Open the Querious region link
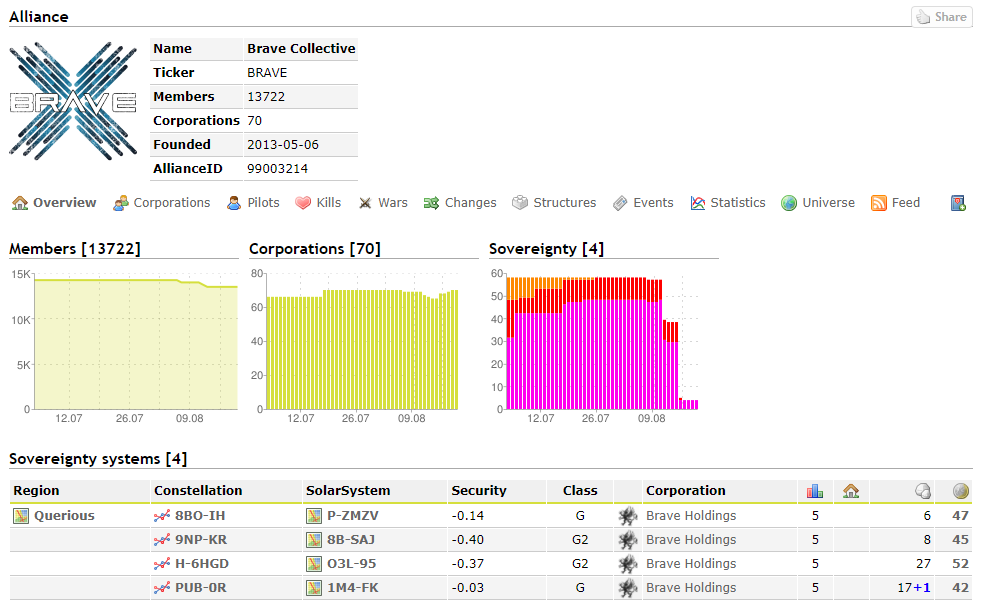 pyautogui.click(x=64, y=516)
